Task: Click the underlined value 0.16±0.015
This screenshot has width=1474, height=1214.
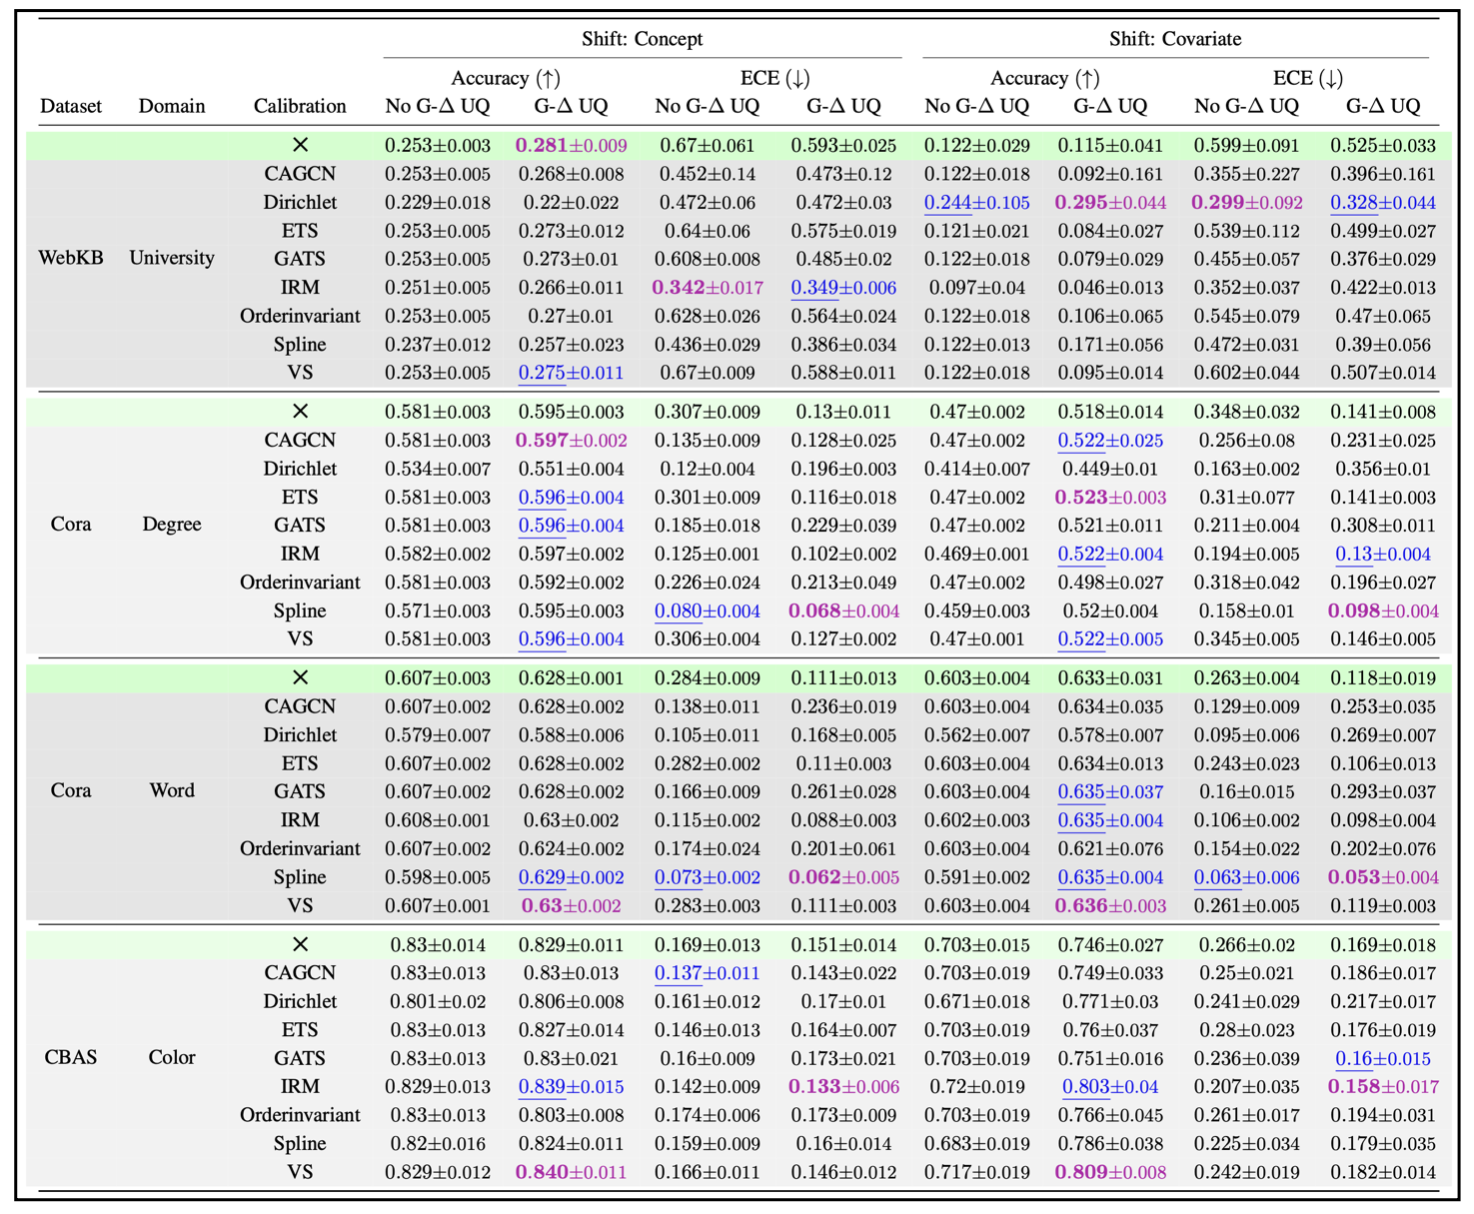Action: (x=1383, y=1058)
